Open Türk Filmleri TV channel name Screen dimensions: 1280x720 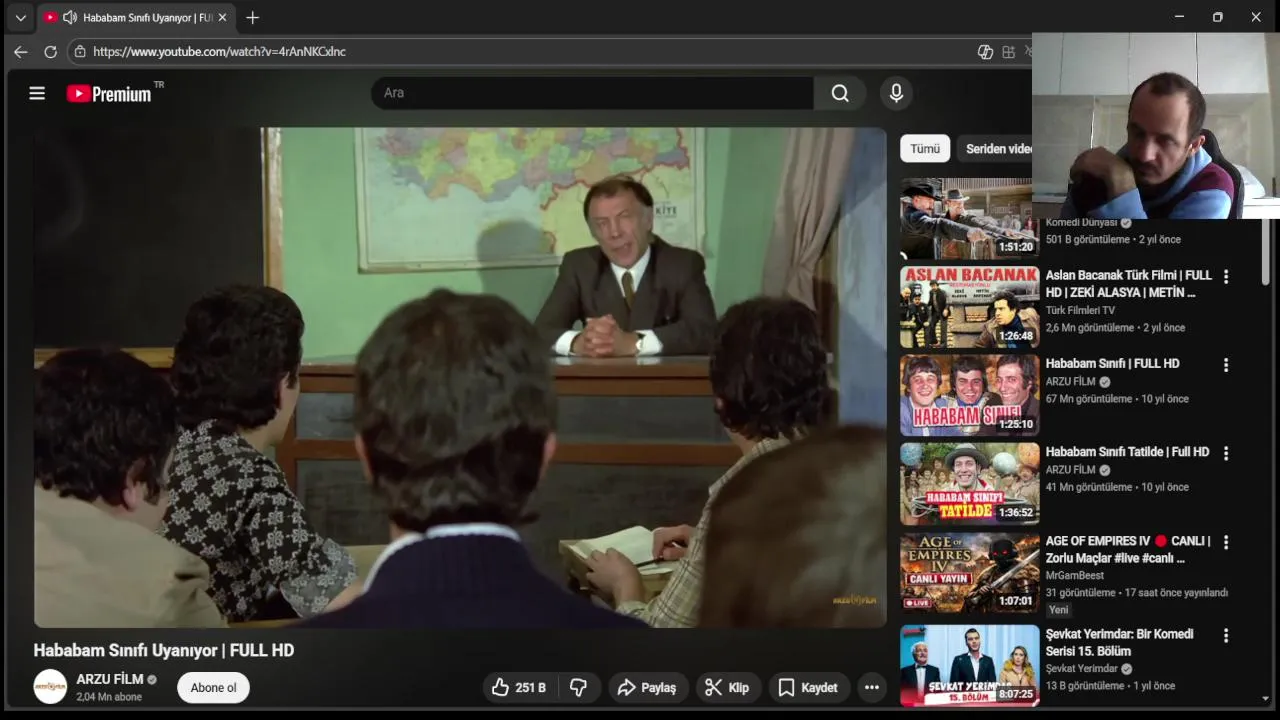tap(1080, 310)
